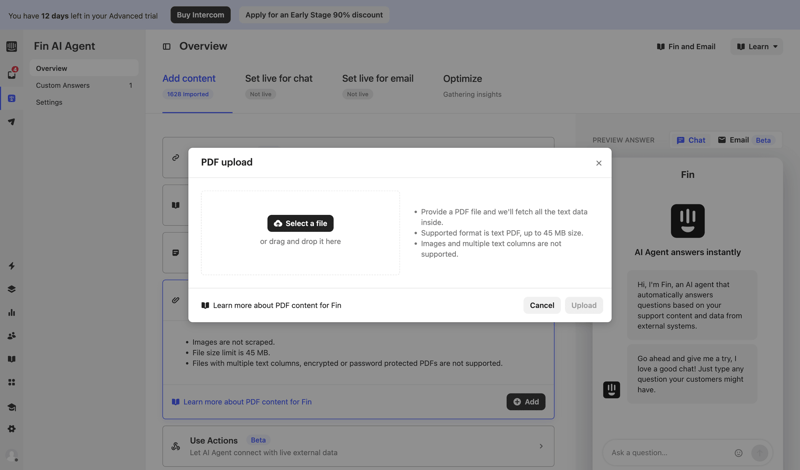The image size is (800, 470).
Task: Open the Learn dropdown
Action: pos(757,46)
